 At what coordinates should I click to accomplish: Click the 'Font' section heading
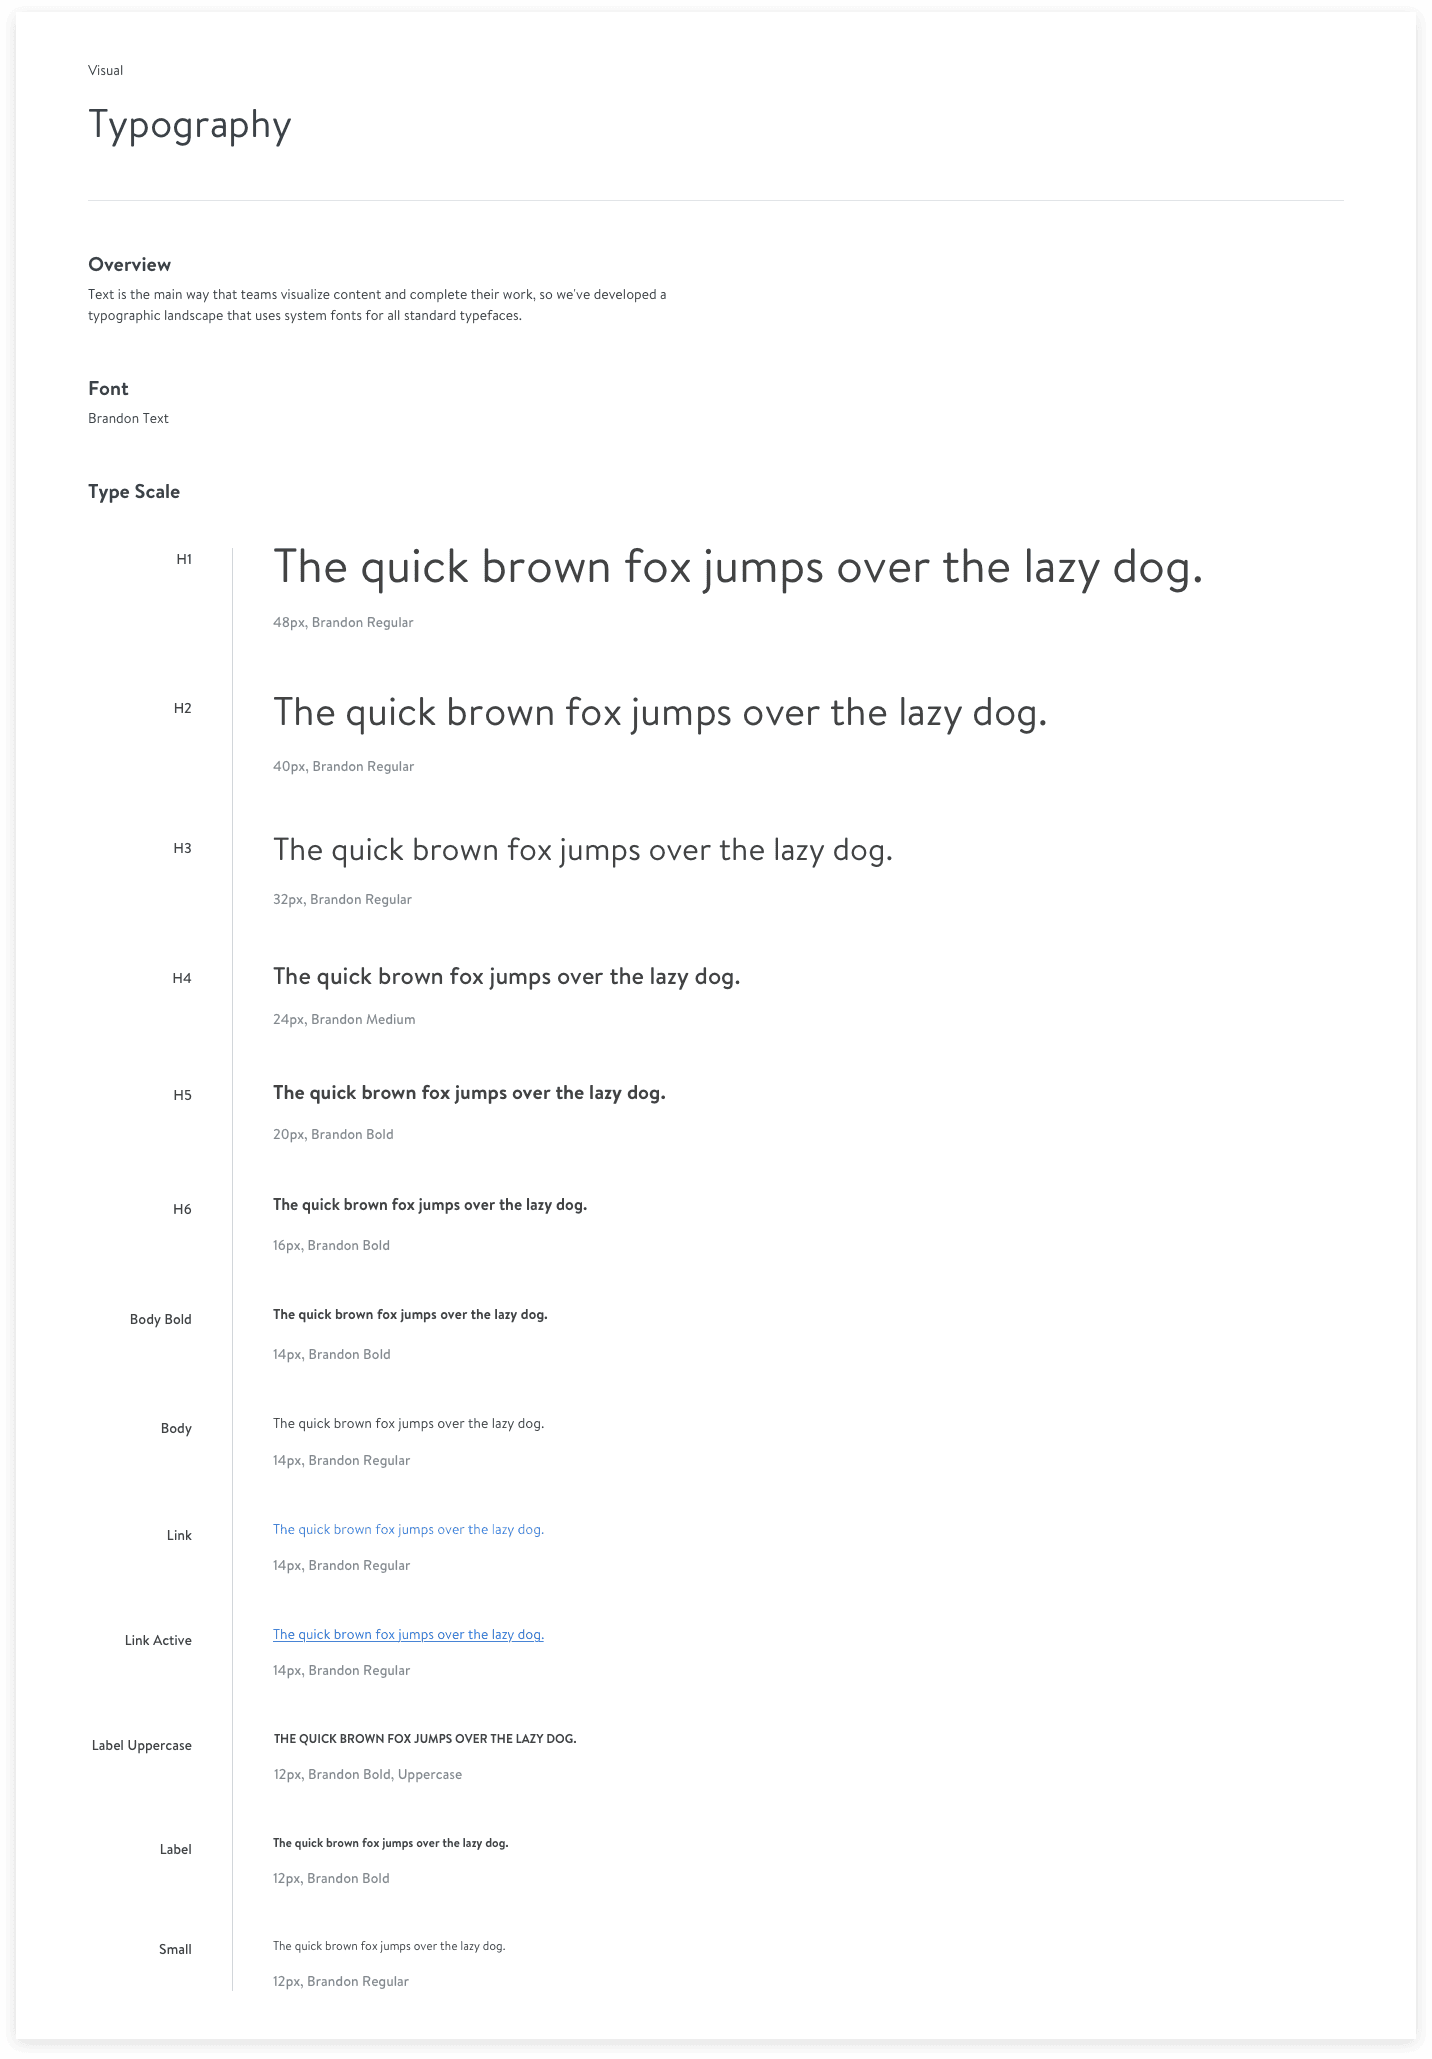(108, 389)
